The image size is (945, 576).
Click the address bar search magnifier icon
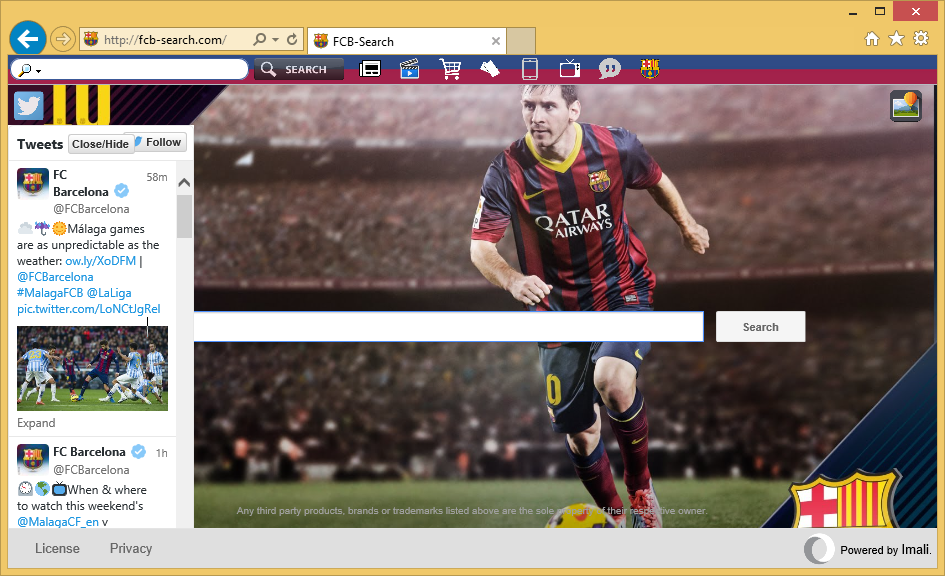coord(259,39)
